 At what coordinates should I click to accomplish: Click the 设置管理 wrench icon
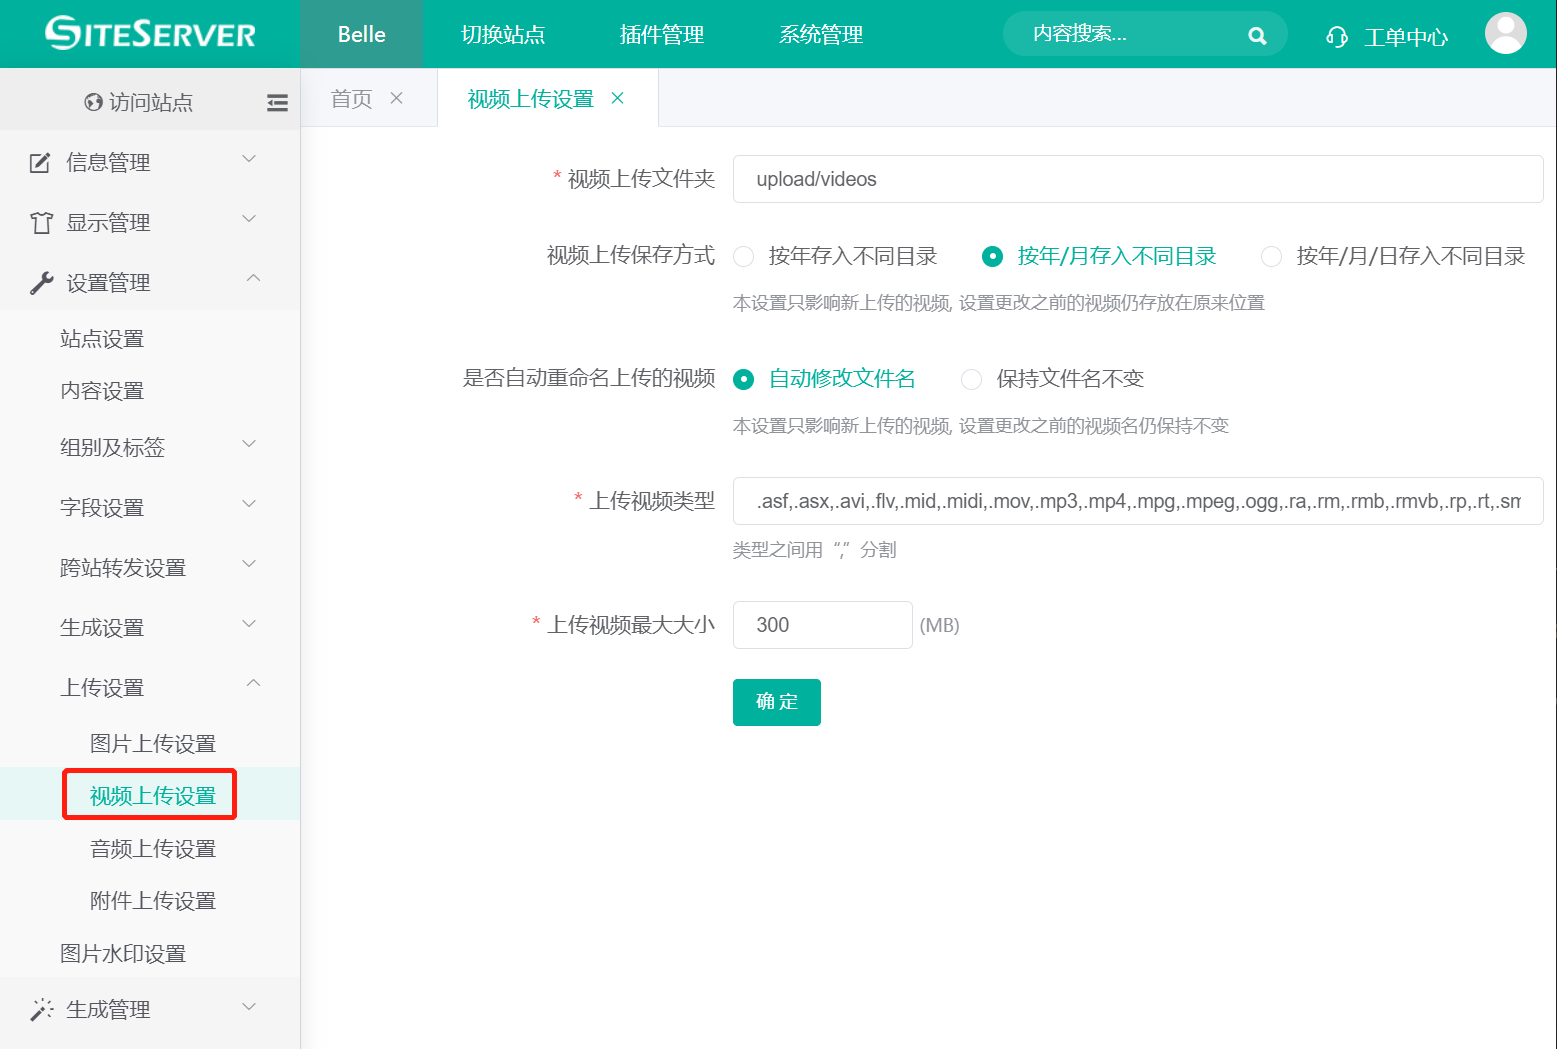(x=39, y=281)
